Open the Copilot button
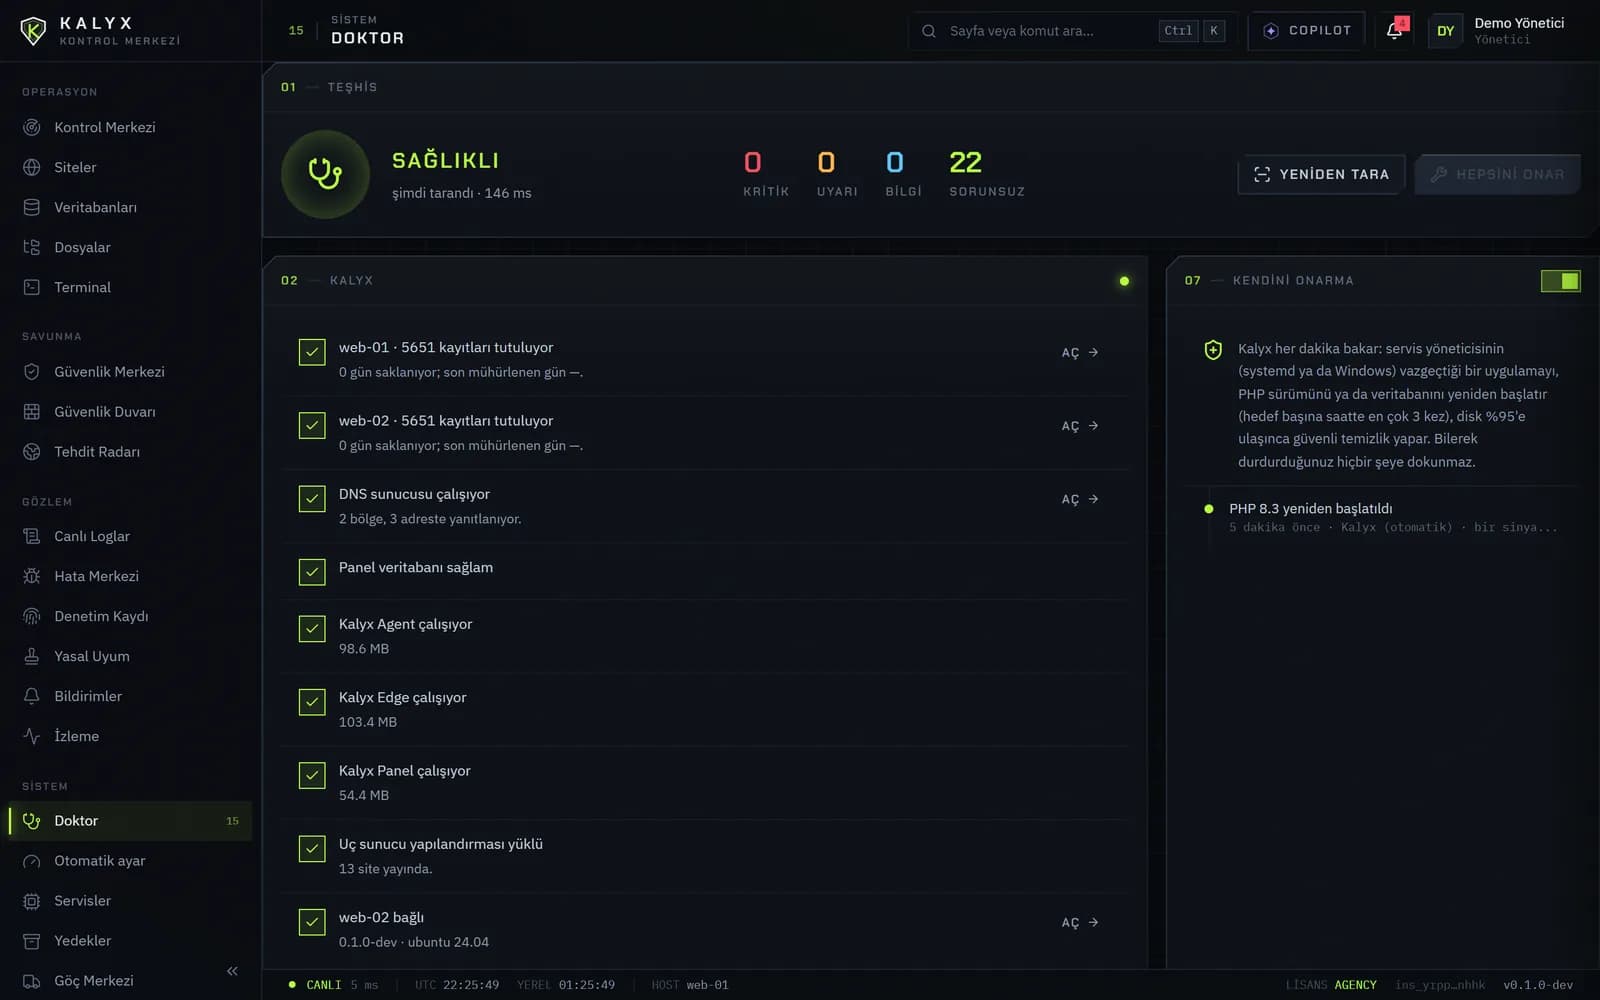The image size is (1600, 1000). point(1307,30)
